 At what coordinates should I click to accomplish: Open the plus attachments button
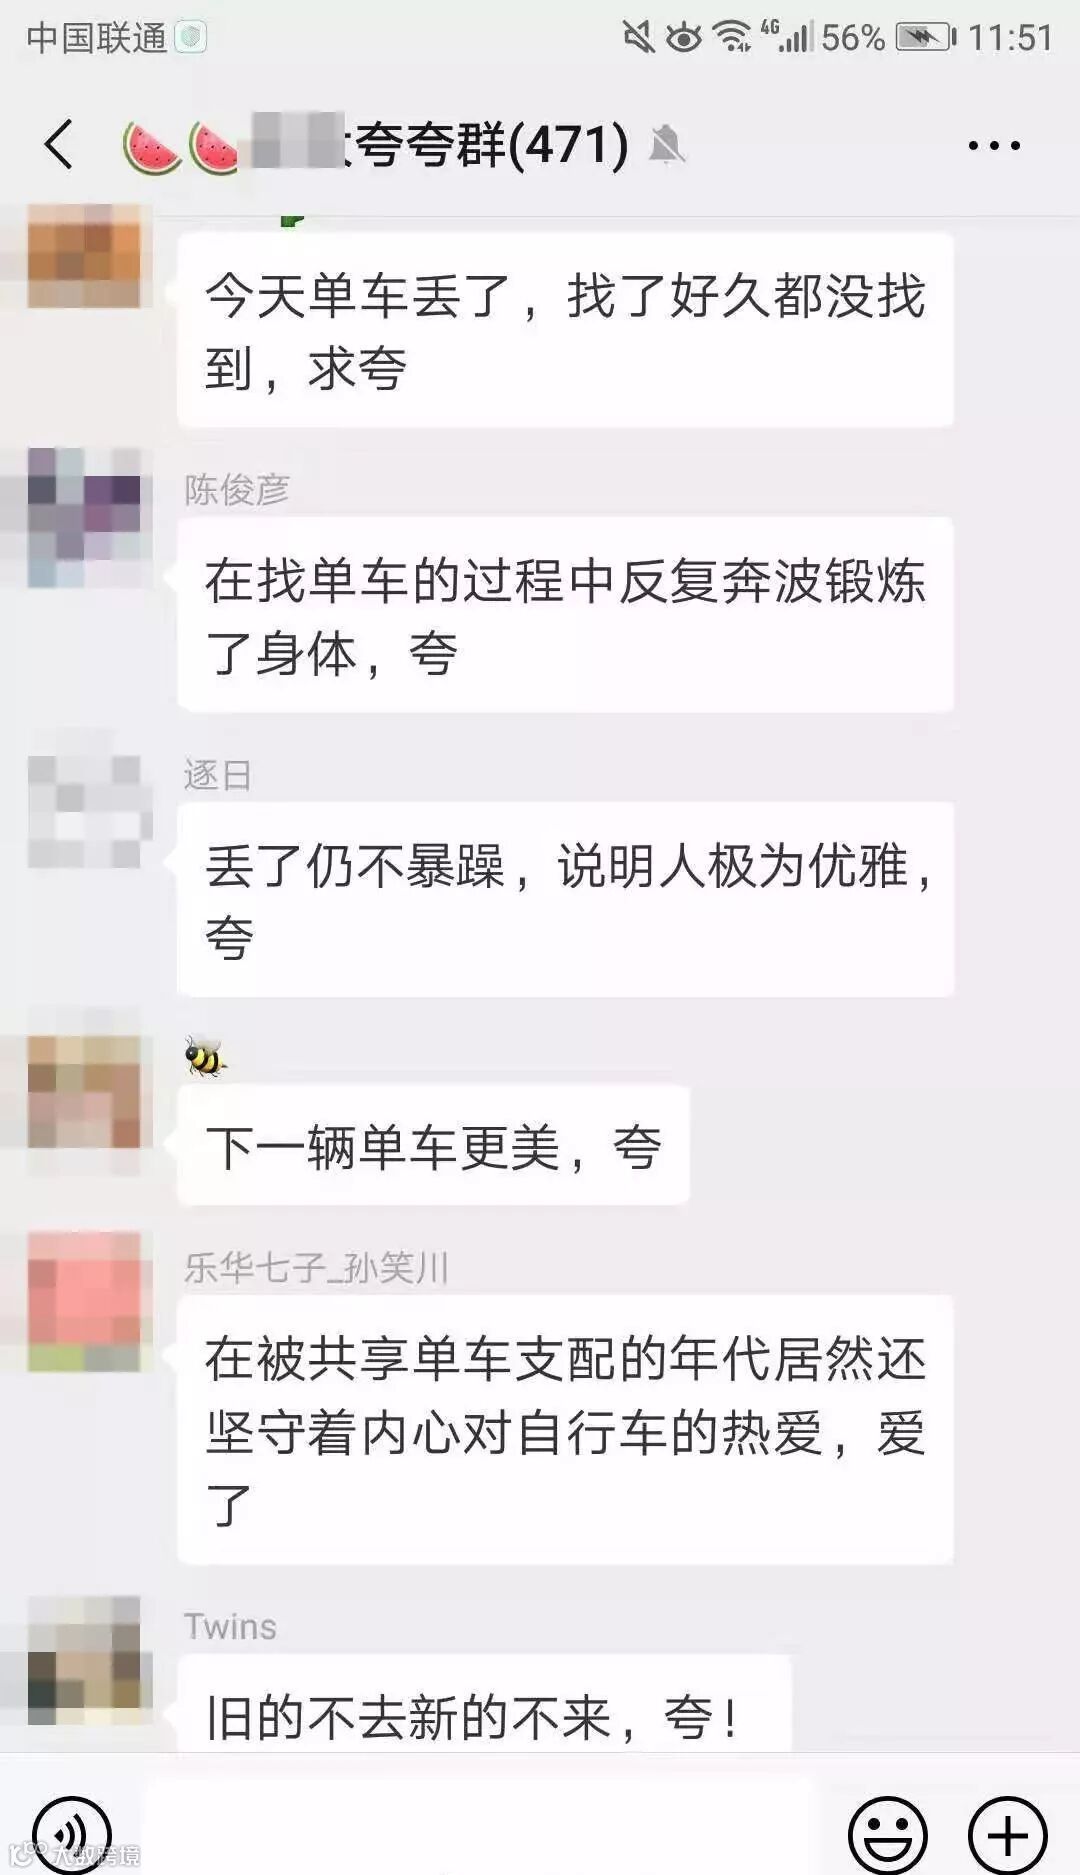[1008, 1835]
